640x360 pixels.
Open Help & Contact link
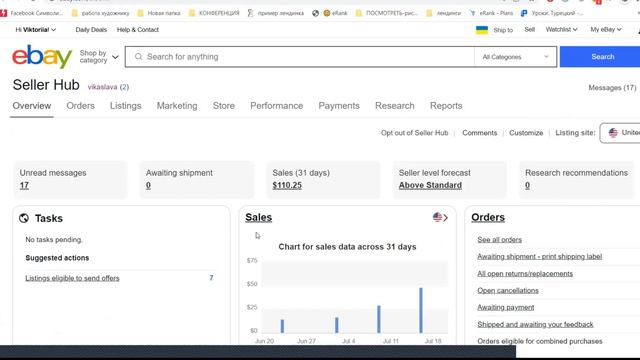point(138,30)
